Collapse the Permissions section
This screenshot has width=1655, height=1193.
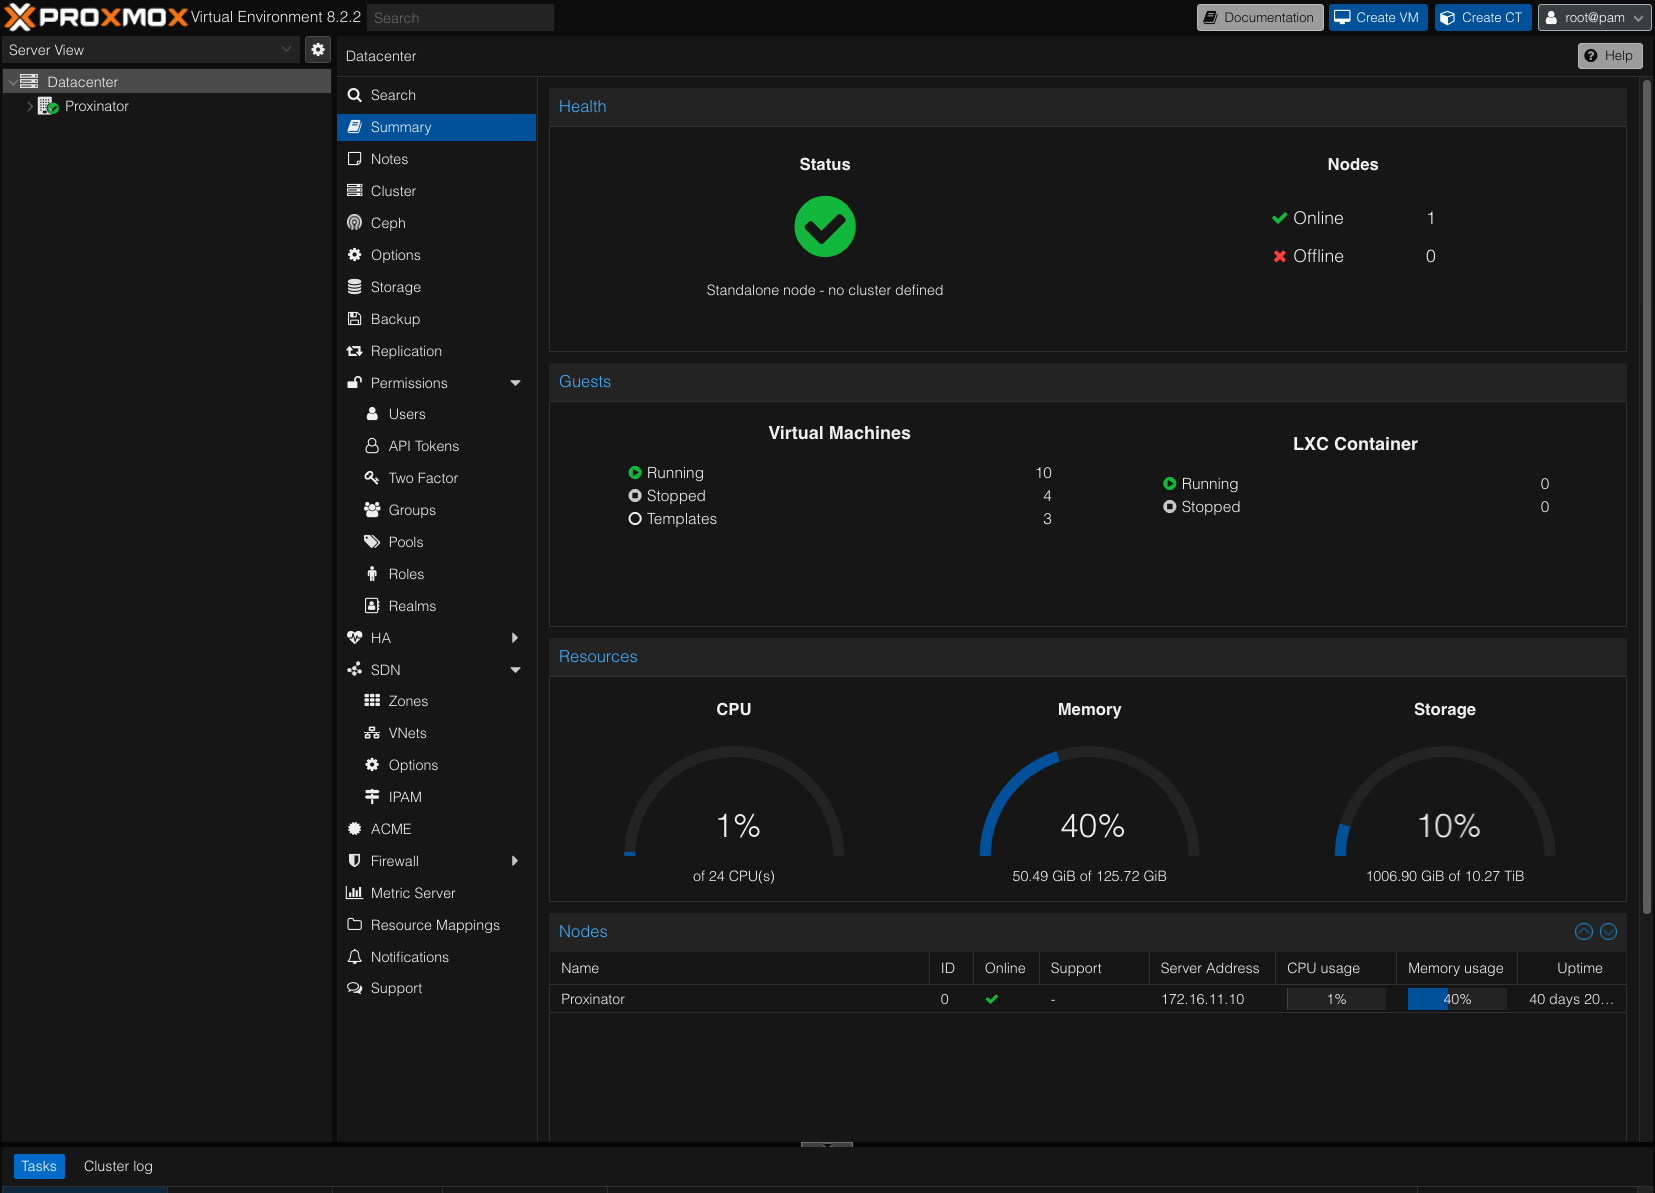coord(515,382)
